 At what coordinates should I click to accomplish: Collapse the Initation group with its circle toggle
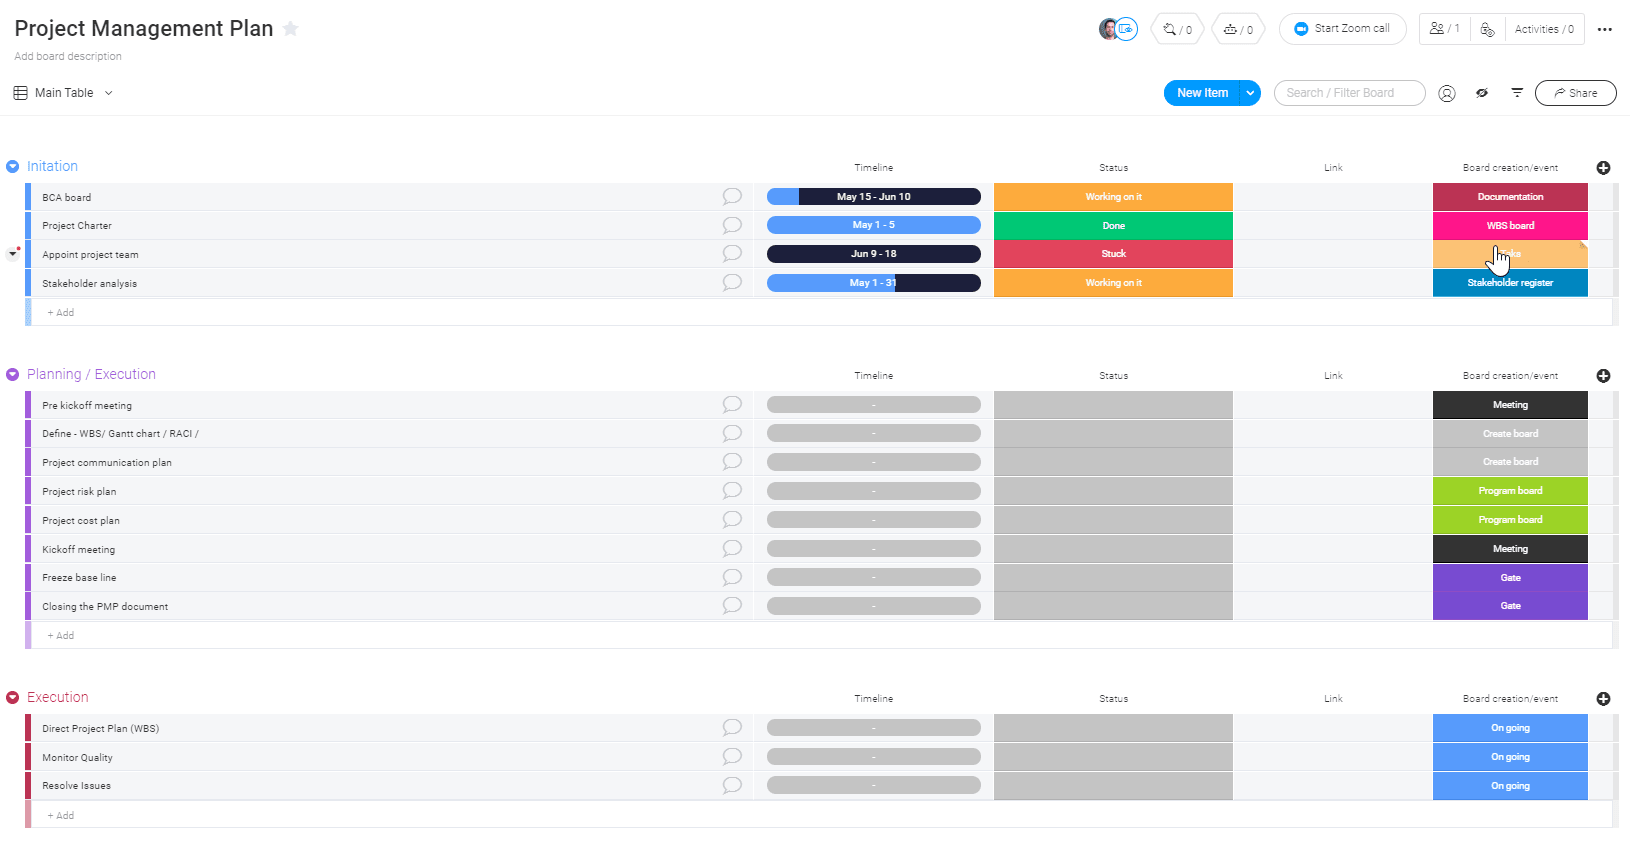click(x=13, y=167)
